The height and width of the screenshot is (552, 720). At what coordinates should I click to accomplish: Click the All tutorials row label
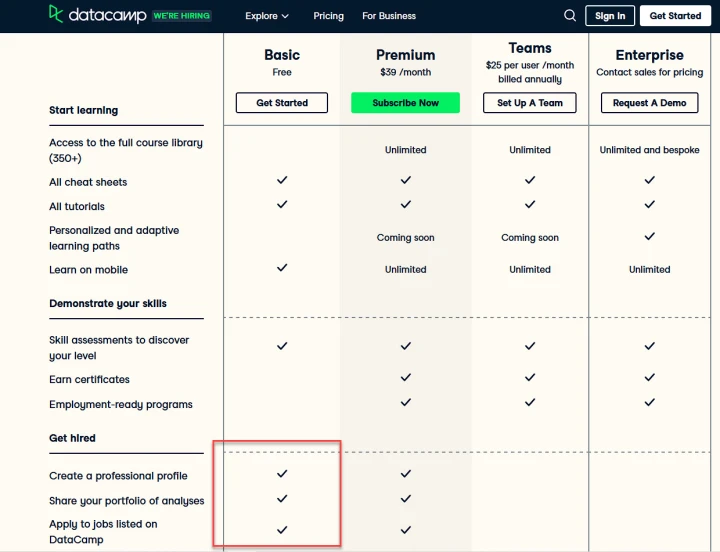coord(77,207)
